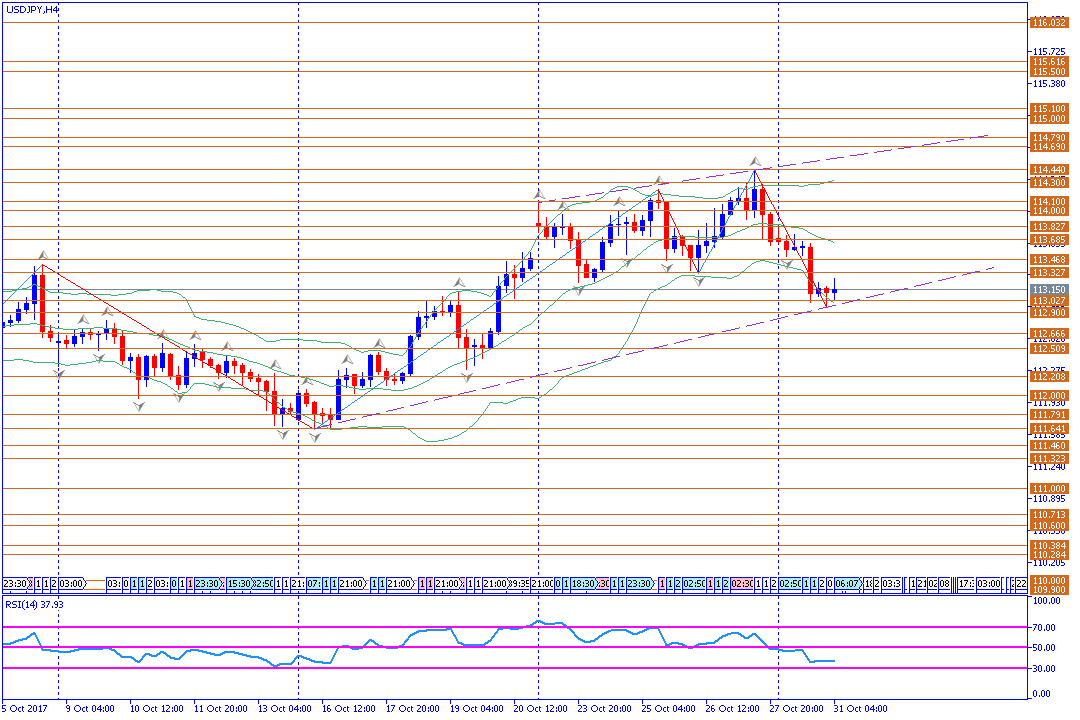
Task: Click the RSI 50.00 scale value
Action: tap(1045, 648)
